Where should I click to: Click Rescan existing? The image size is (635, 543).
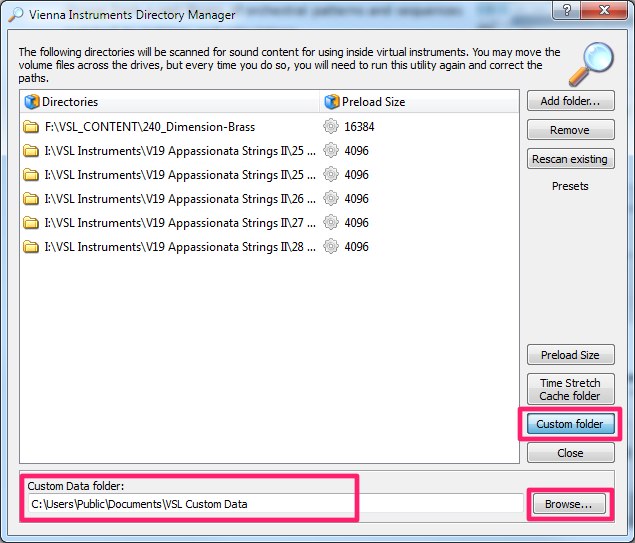571,159
